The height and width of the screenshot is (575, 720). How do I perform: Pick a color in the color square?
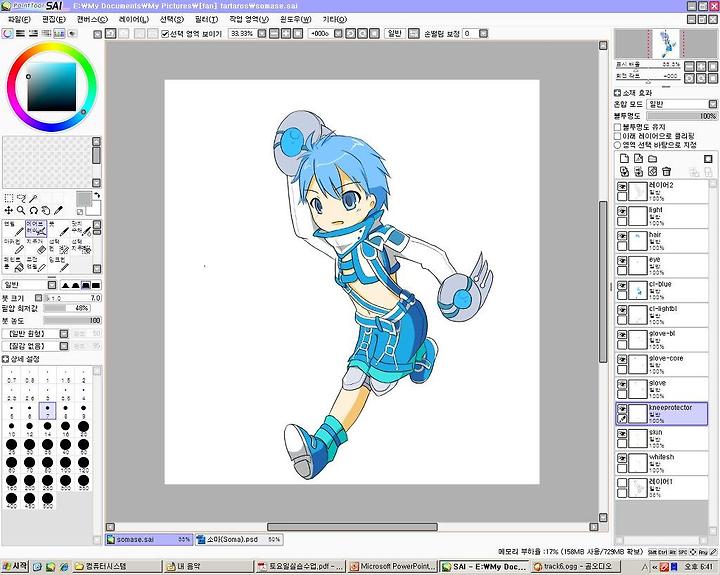pyautogui.click(x=51, y=87)
